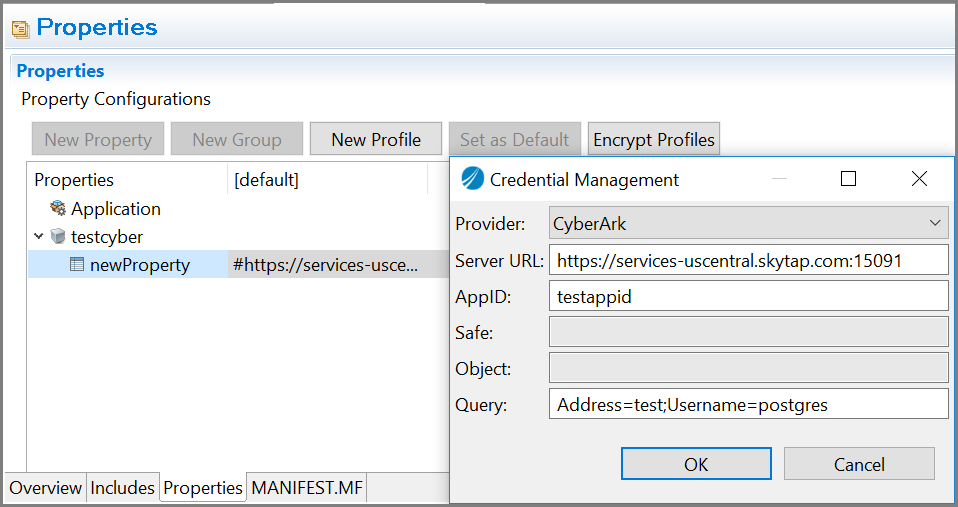Click the Properties editor header icon
Viewport: 958px width, 507px height.
[x=20, y=28]
